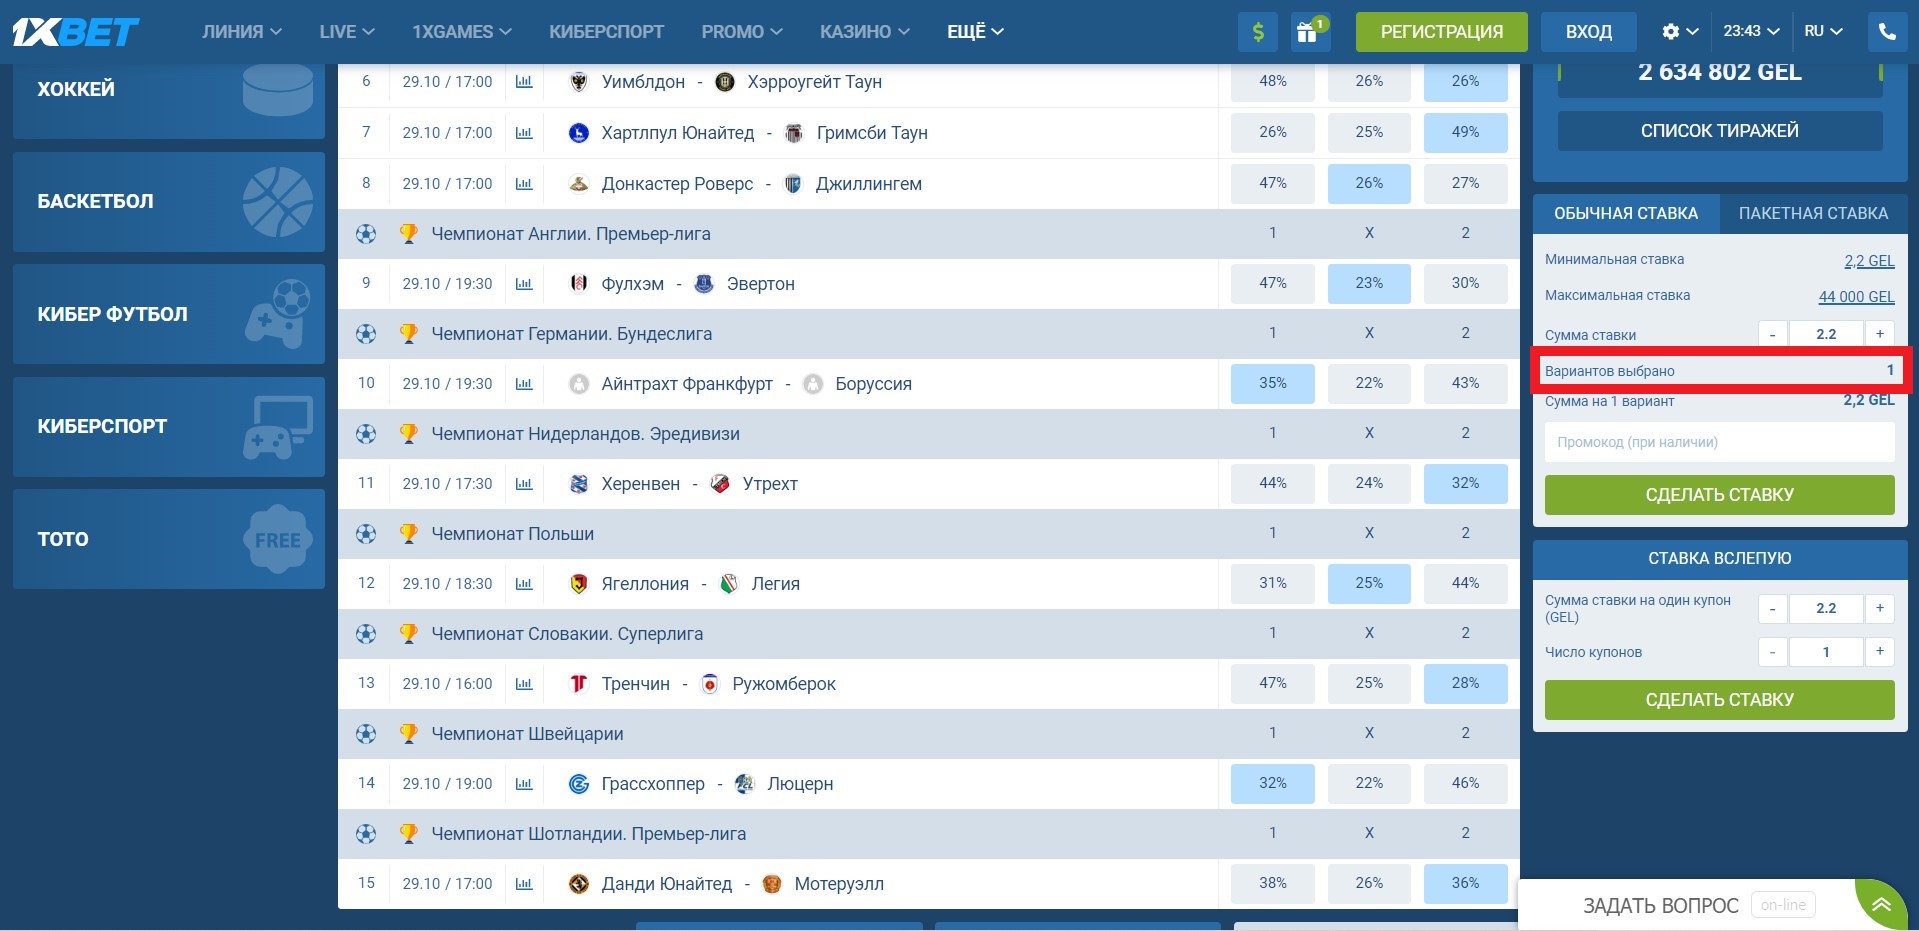This screenshot has height=931, width=1919.
Task: Select 31% home win for Ягеллония
Action: pos(1273,583)
